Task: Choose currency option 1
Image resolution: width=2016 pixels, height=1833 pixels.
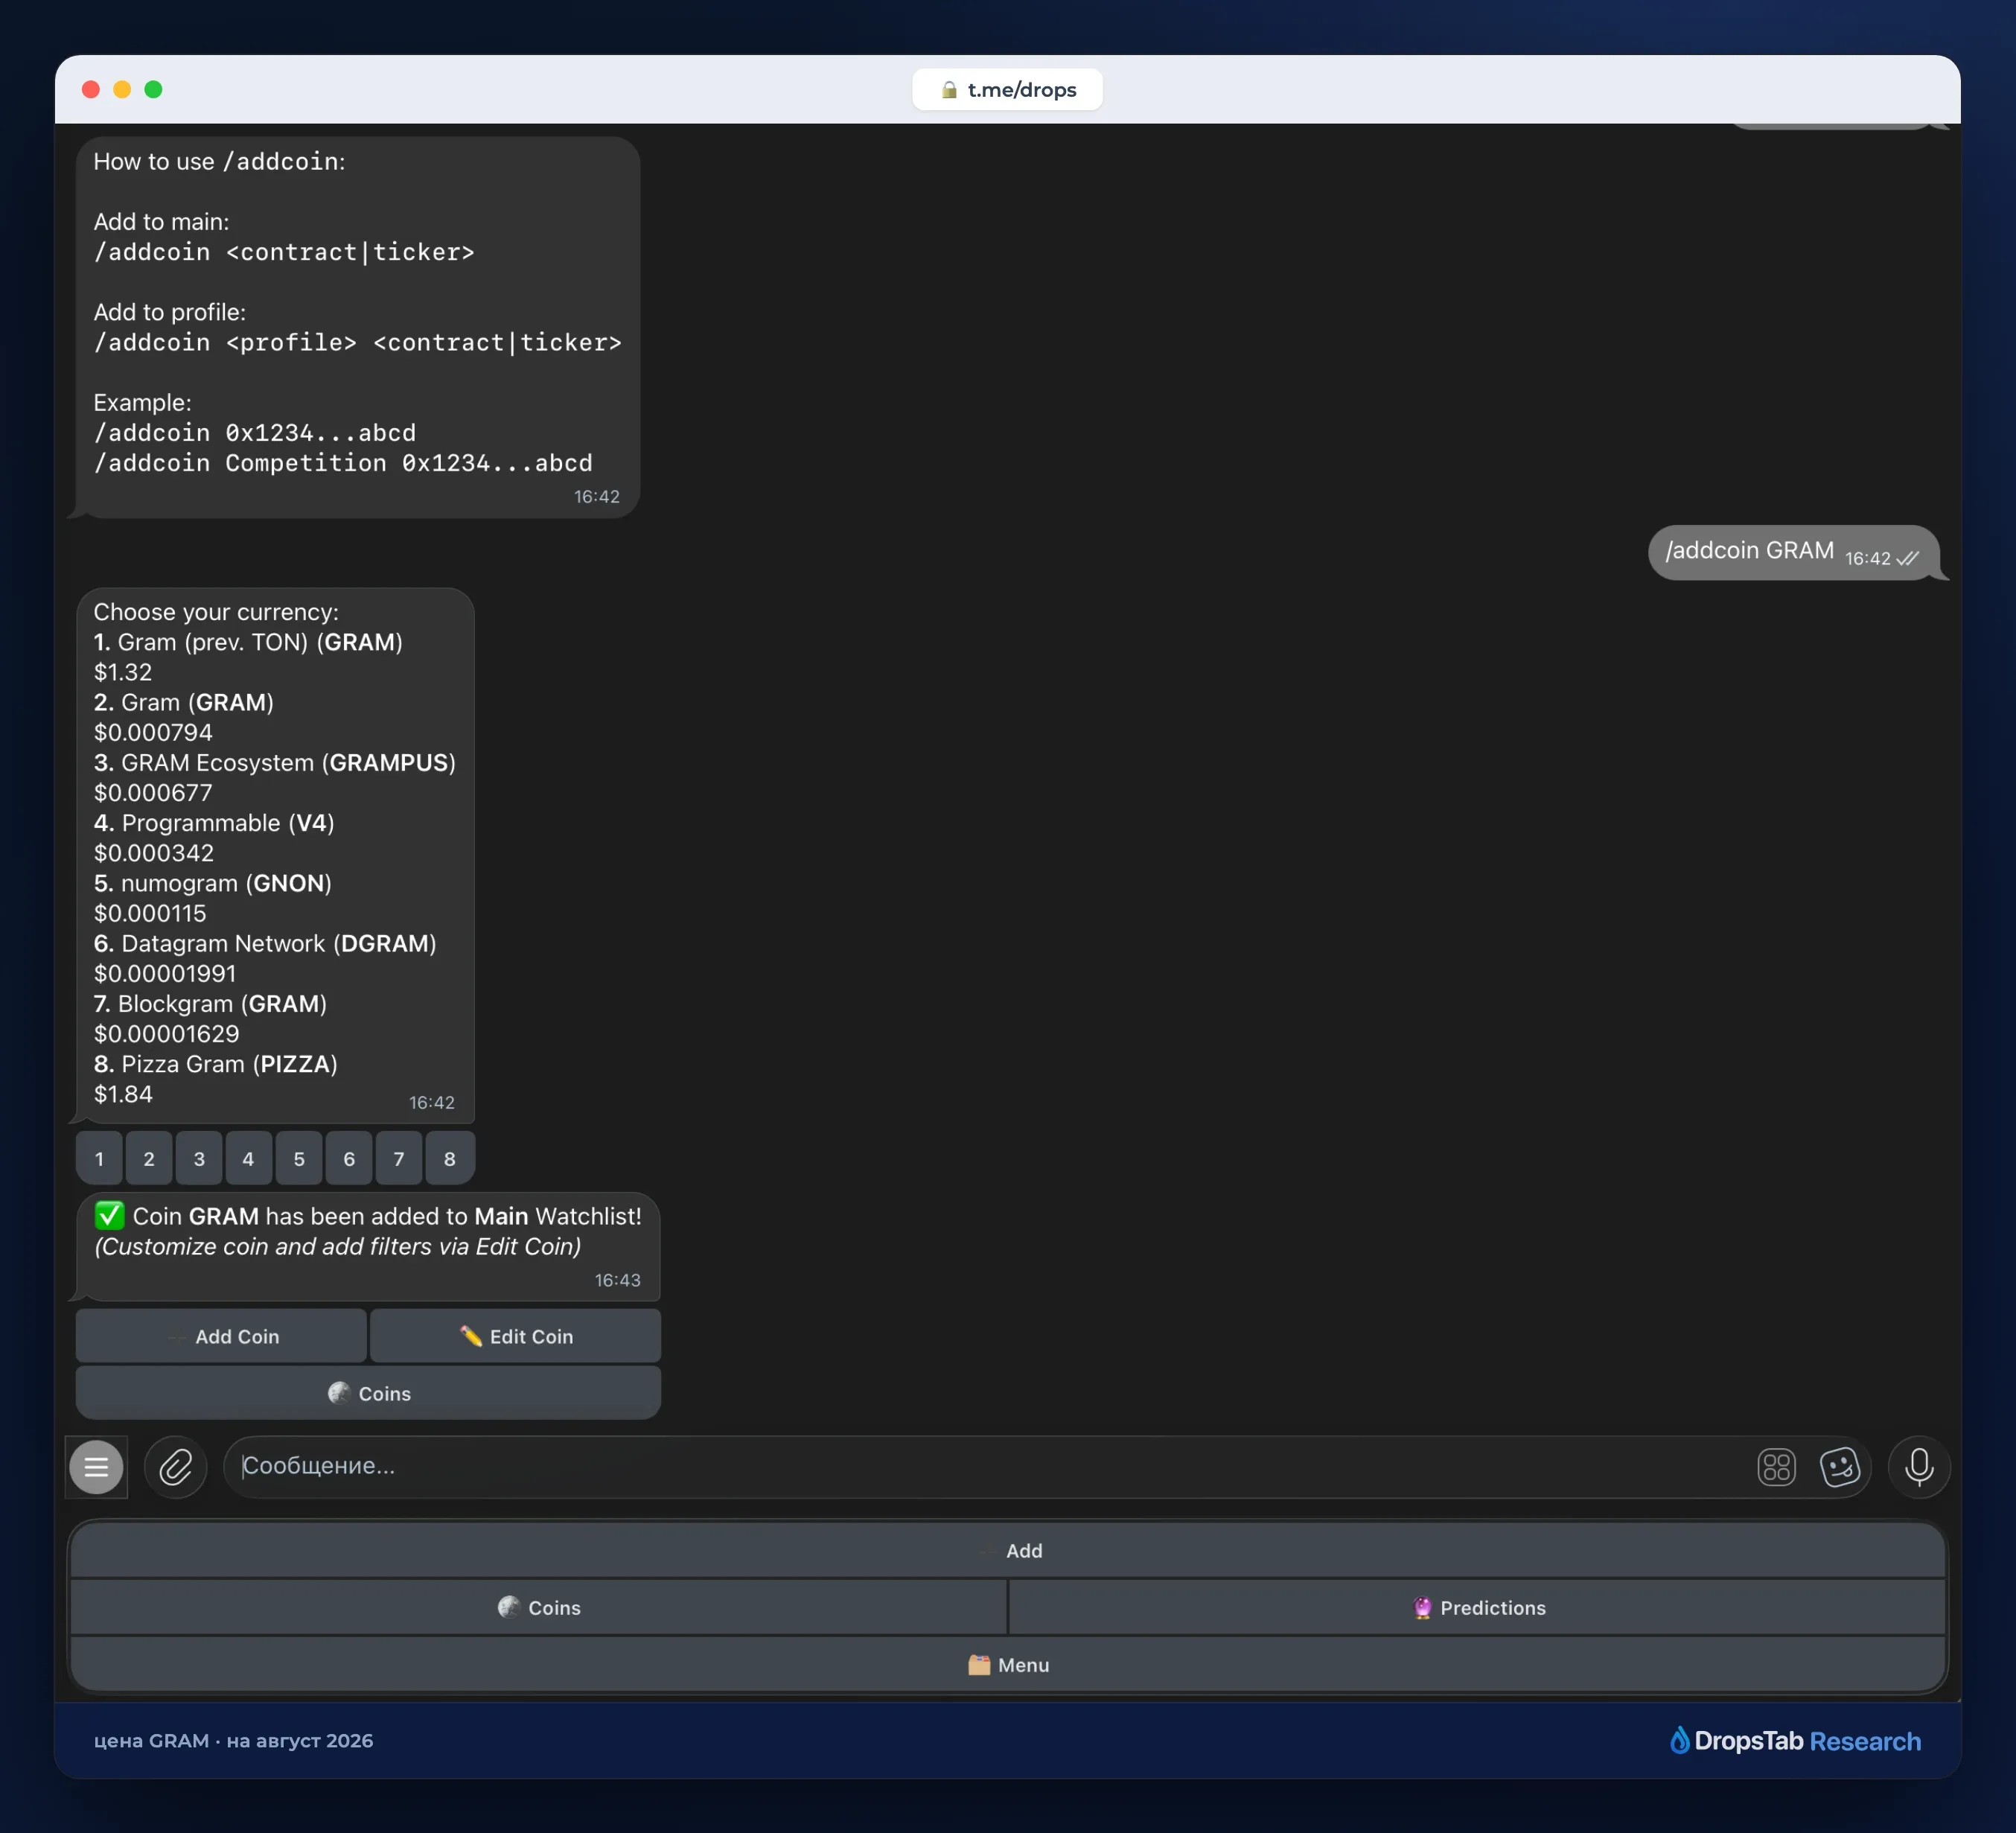Action: click(99, 1158)
